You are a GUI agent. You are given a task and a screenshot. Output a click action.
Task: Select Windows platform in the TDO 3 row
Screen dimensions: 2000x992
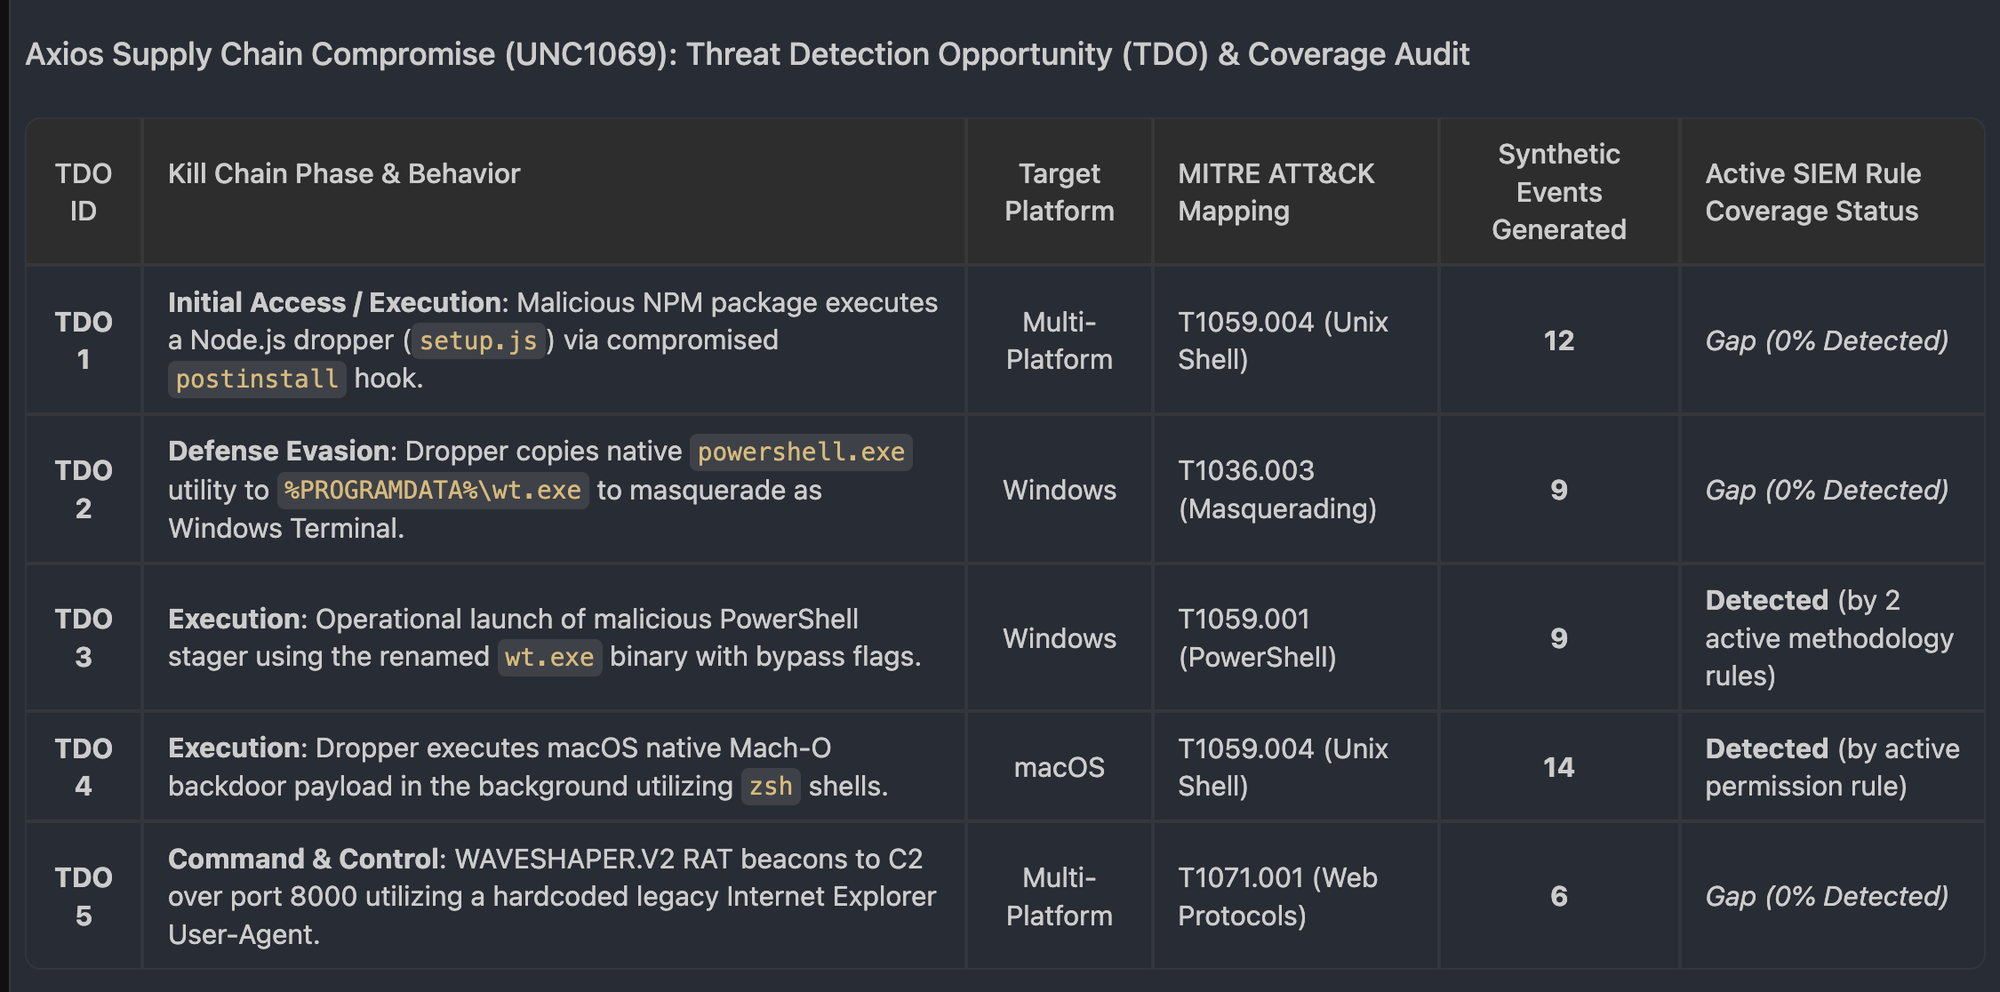tap(1059, 638)
